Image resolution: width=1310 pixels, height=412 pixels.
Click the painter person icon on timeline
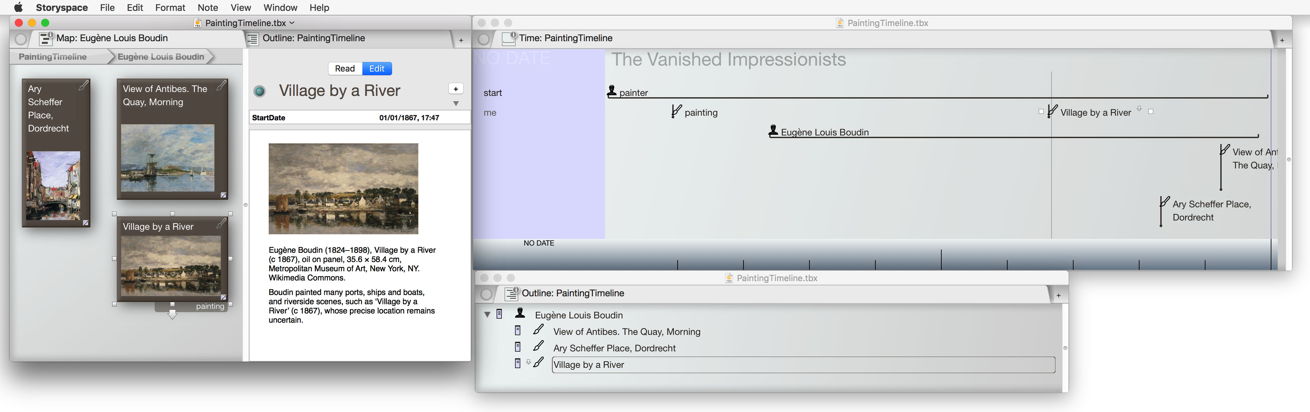pyautogui.click(x=612, y=92)
